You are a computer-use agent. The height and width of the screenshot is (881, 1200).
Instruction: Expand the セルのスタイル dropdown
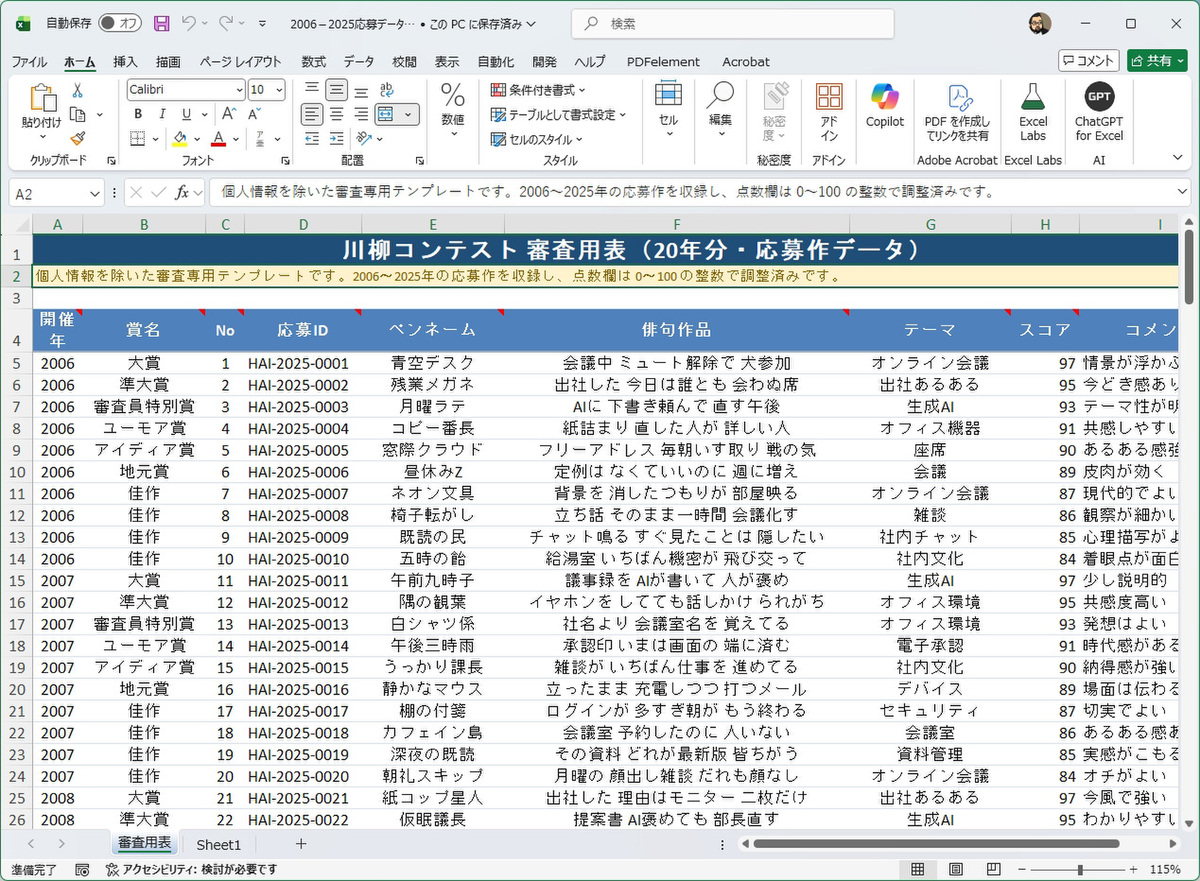coord(545,139)
